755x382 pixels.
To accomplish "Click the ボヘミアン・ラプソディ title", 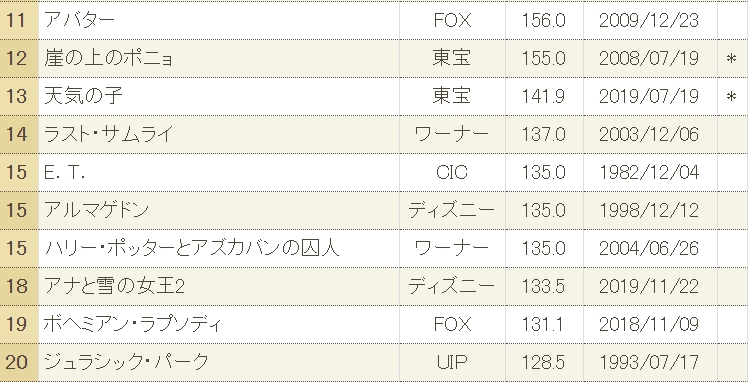I will click(x=133, y=324).
